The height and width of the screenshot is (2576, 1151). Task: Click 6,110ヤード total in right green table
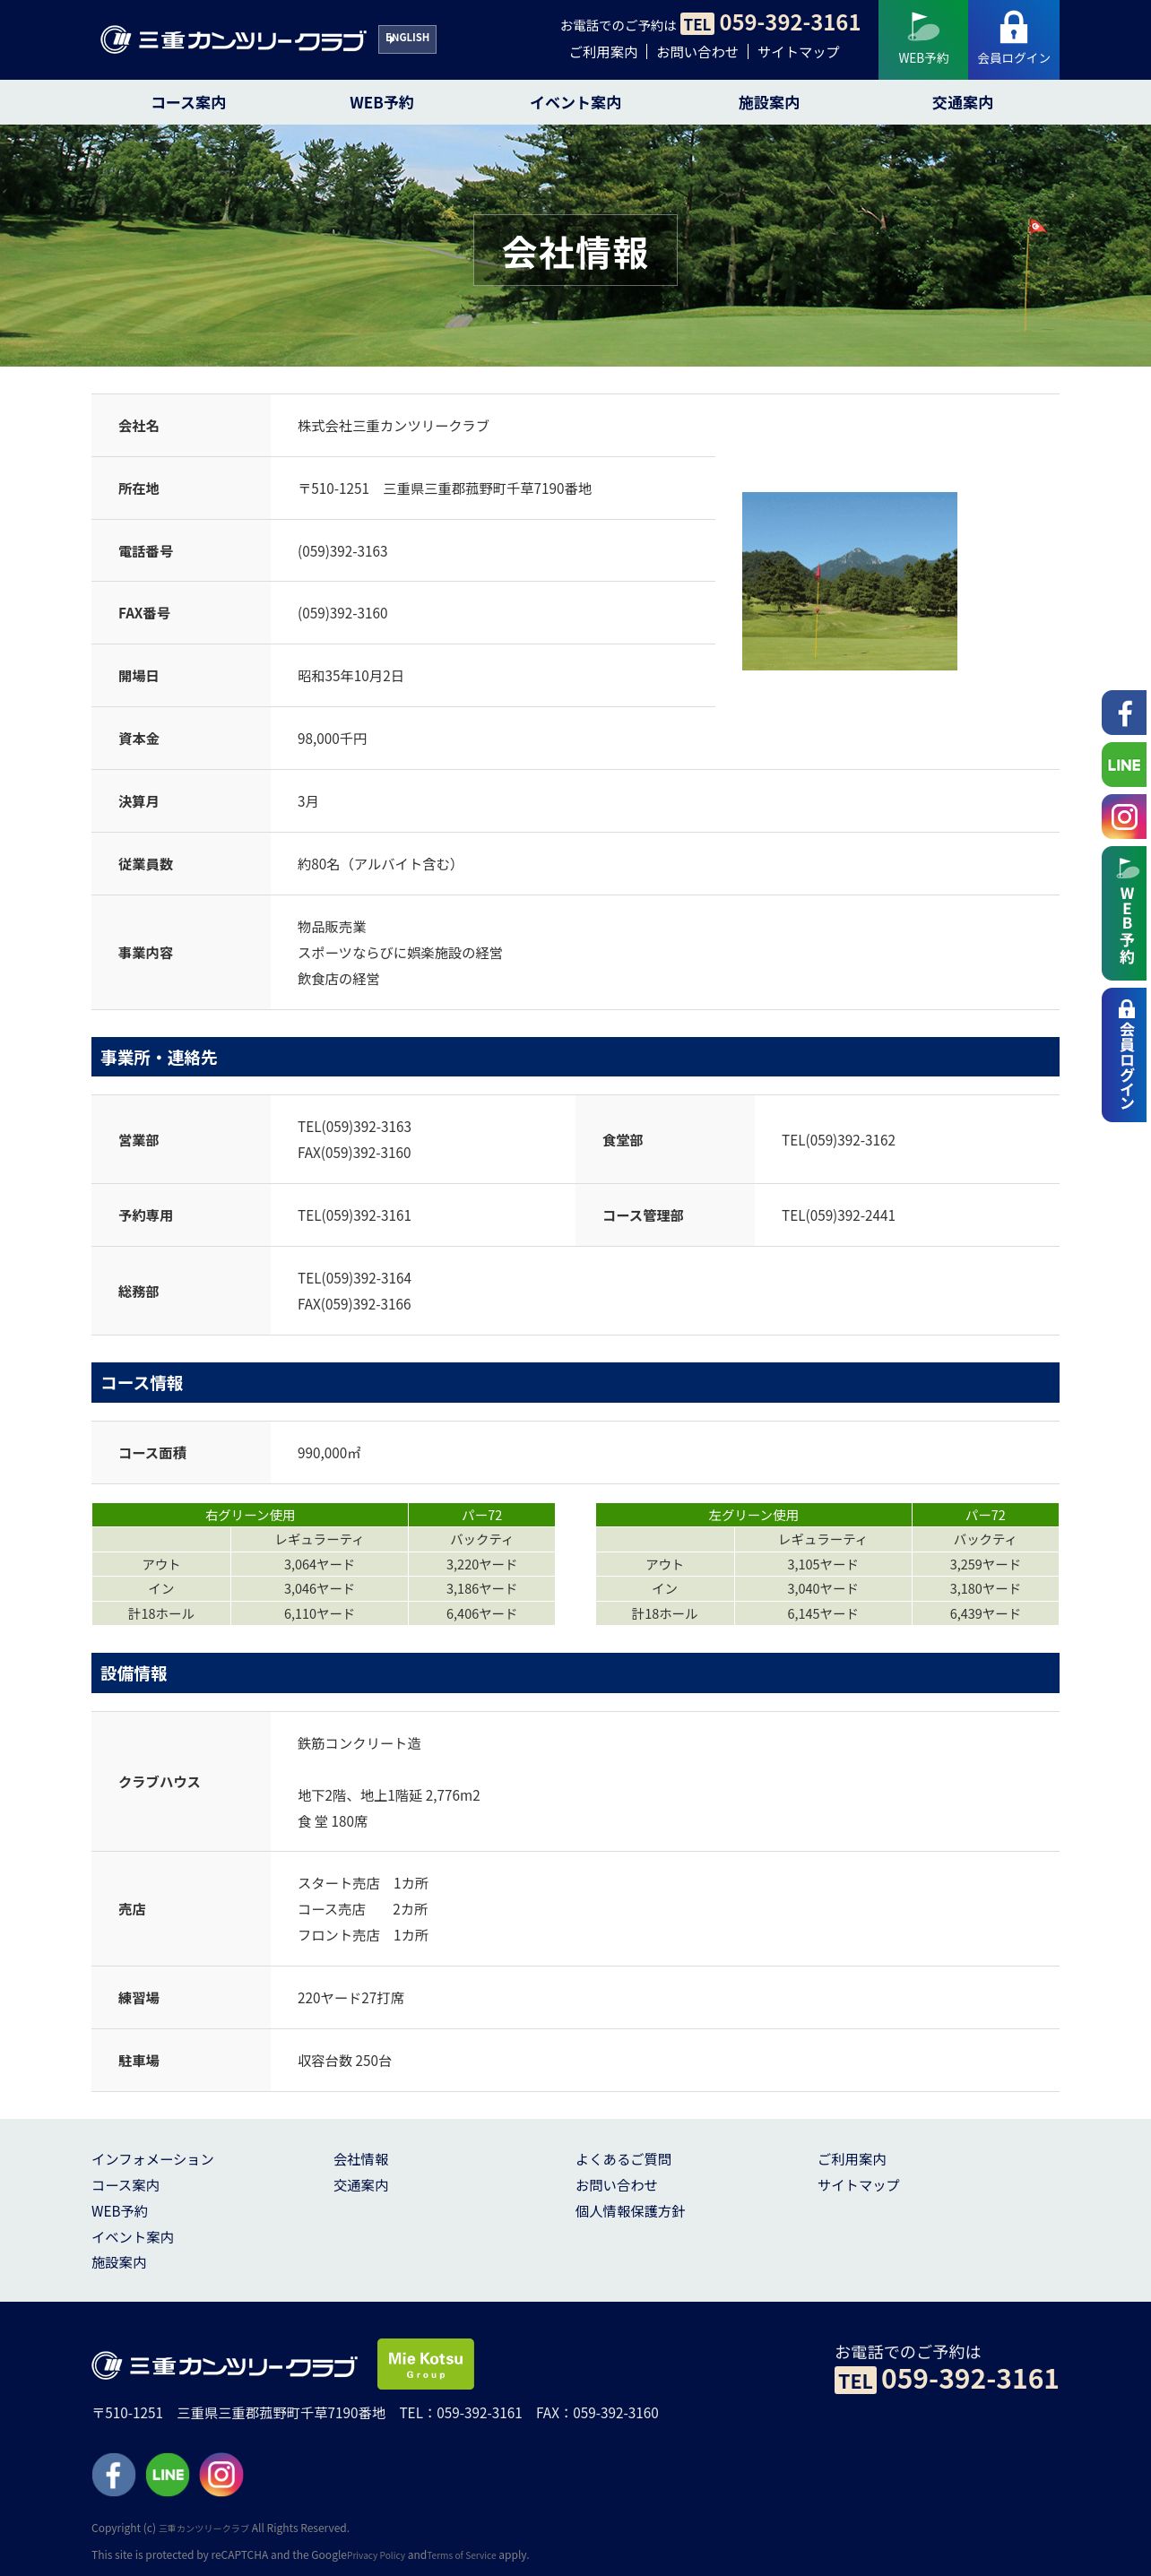319,1613
